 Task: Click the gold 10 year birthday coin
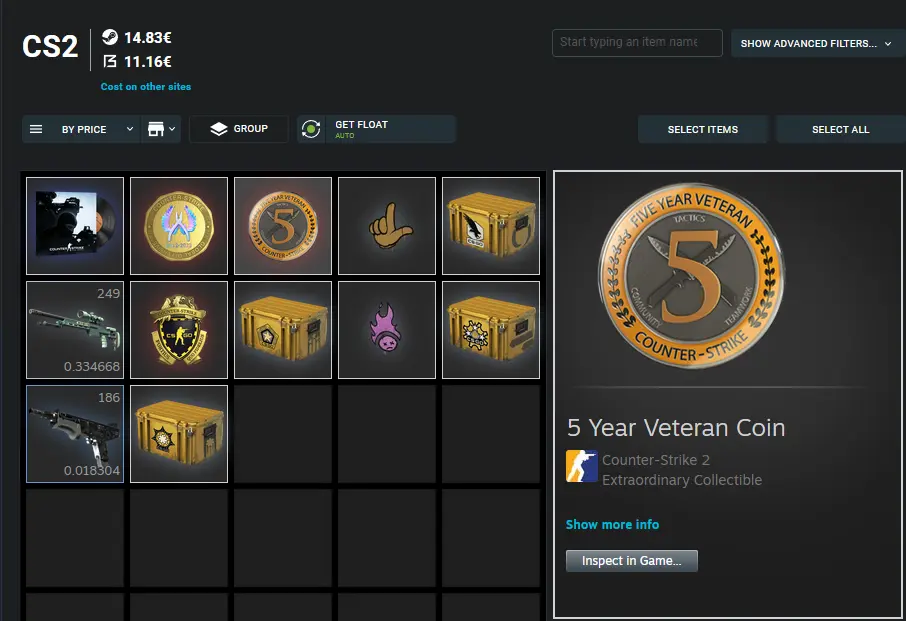pos(179,226)
